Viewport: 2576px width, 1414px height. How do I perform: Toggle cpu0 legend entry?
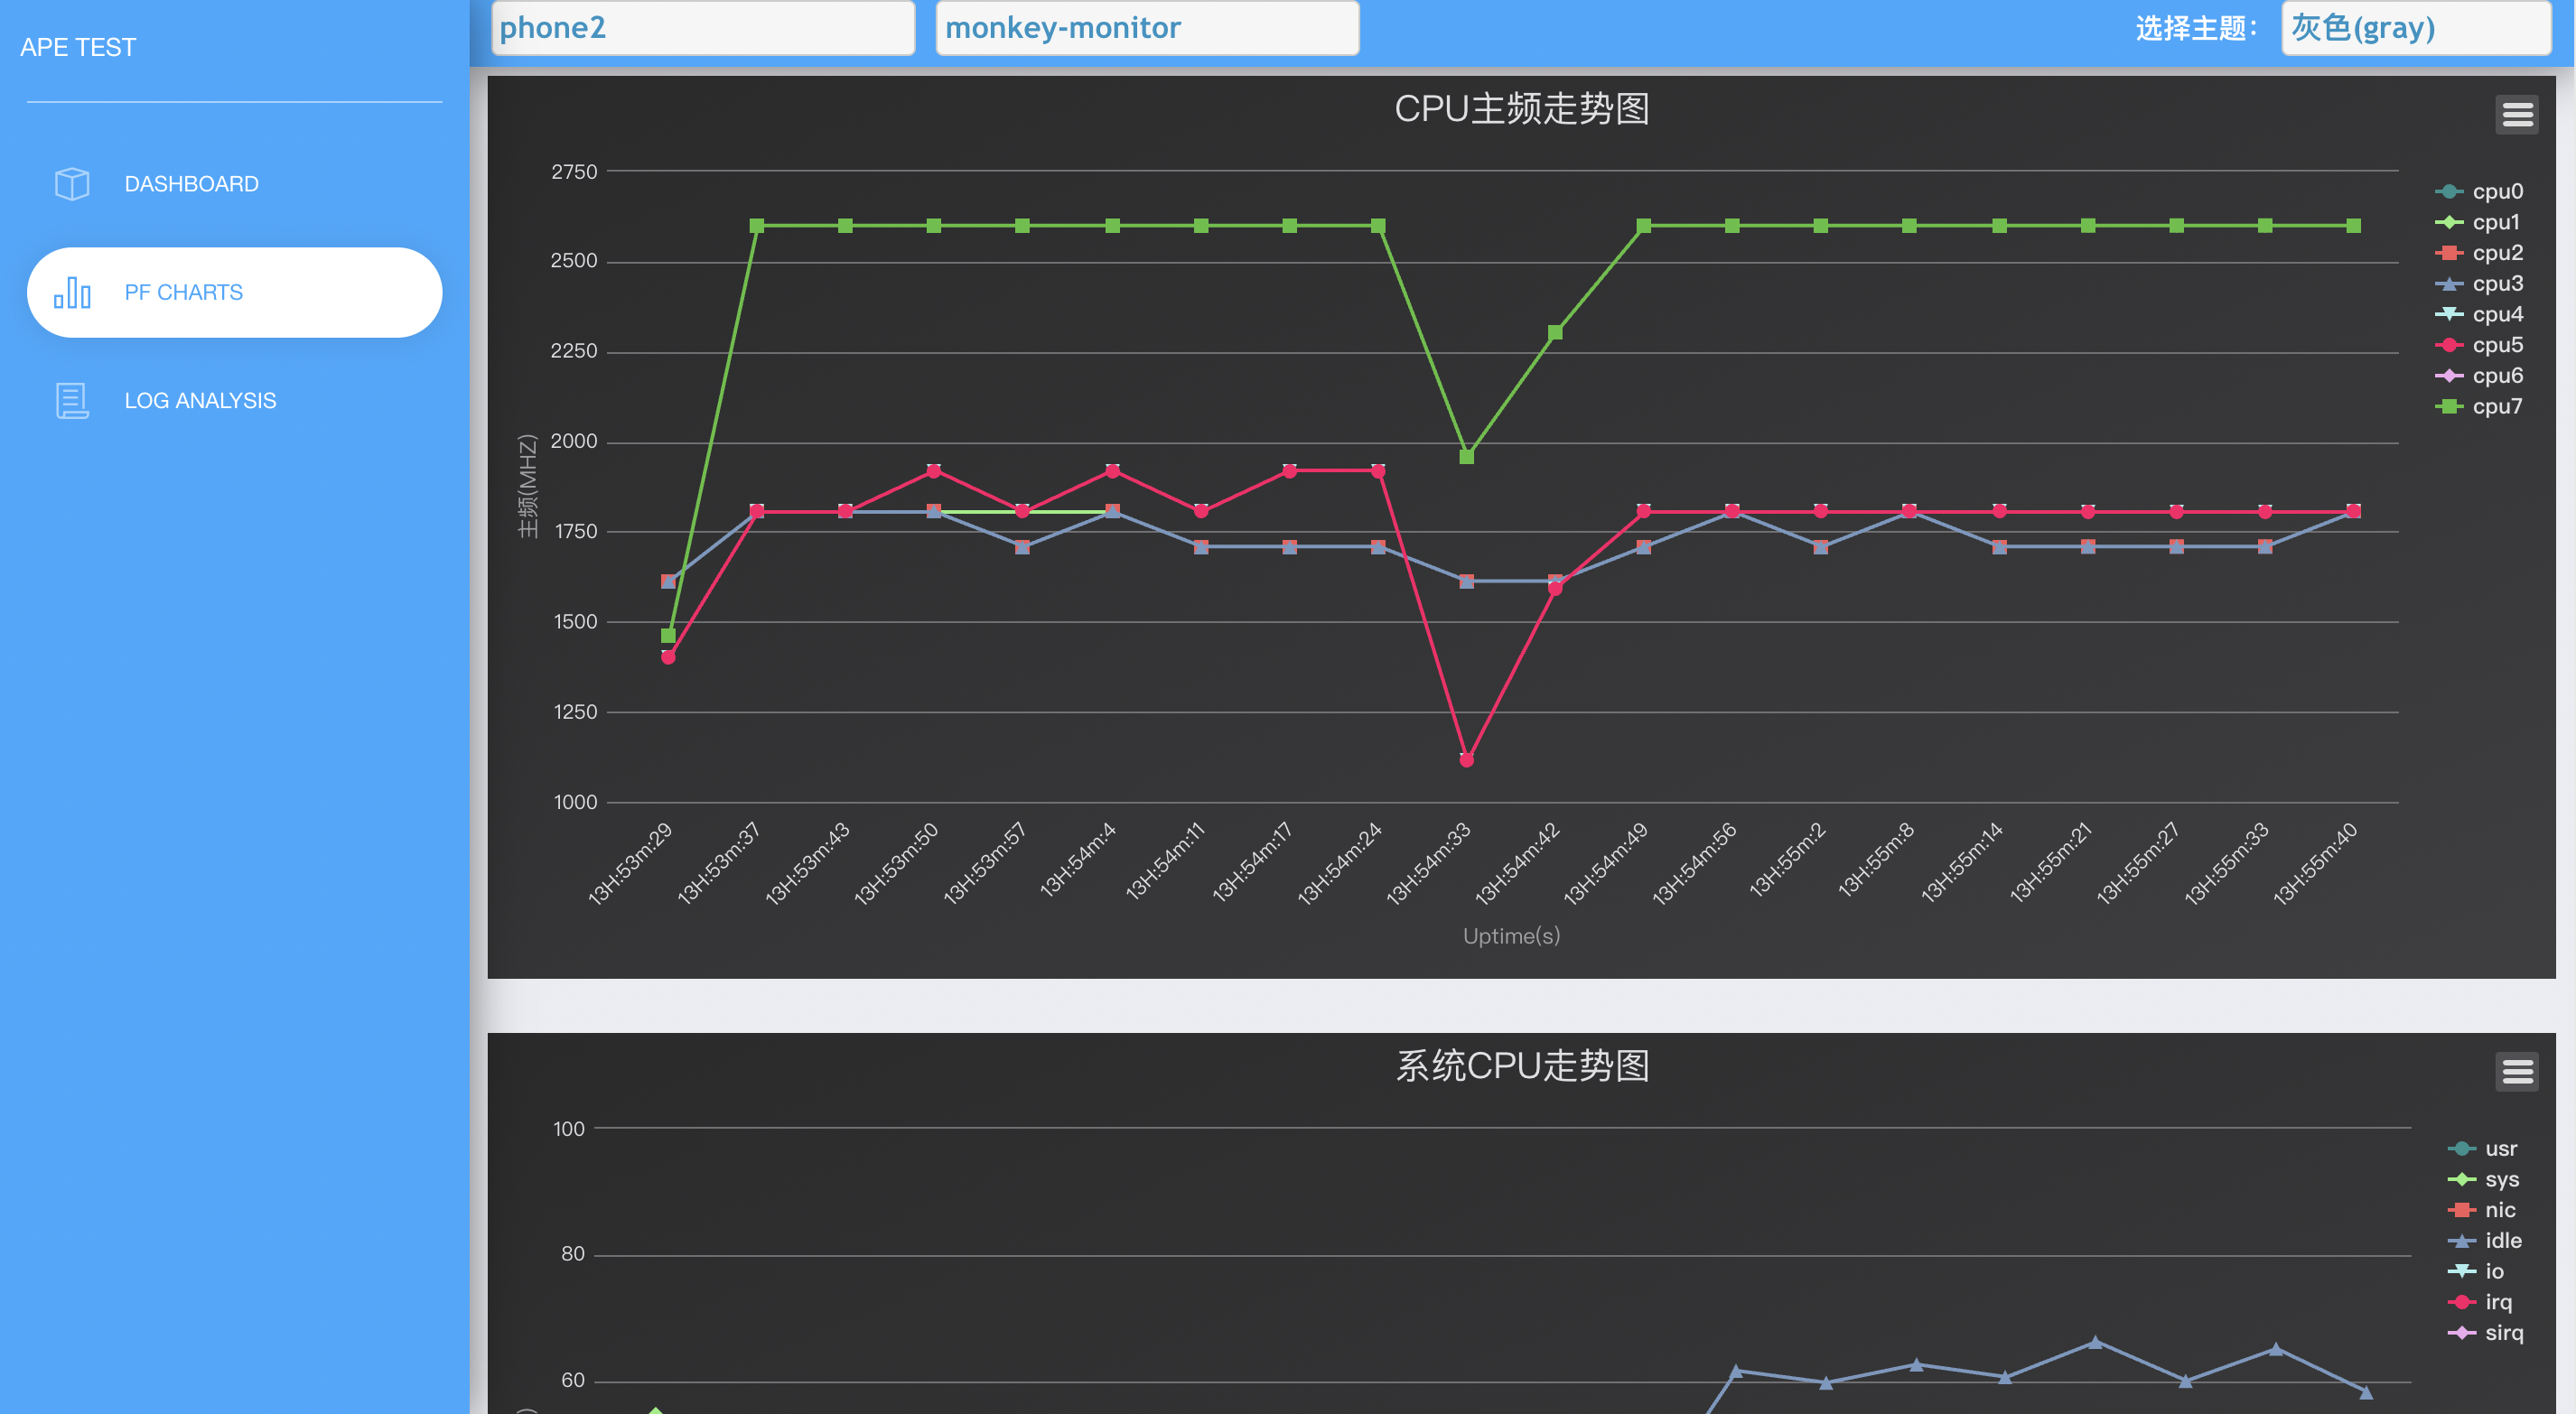(2496, 192)
